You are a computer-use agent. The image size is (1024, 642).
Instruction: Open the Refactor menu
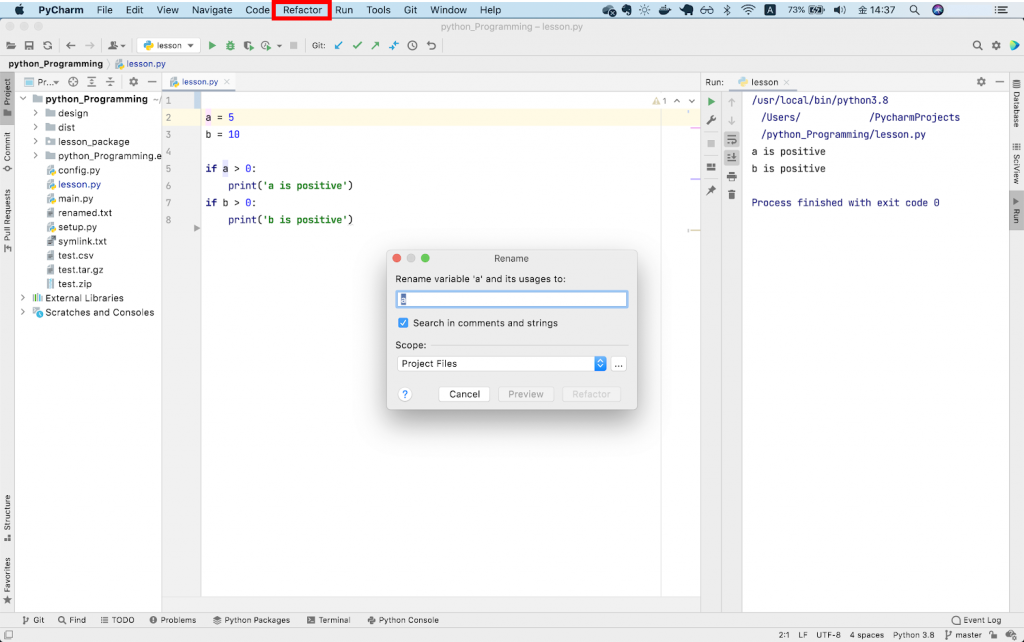302,10
